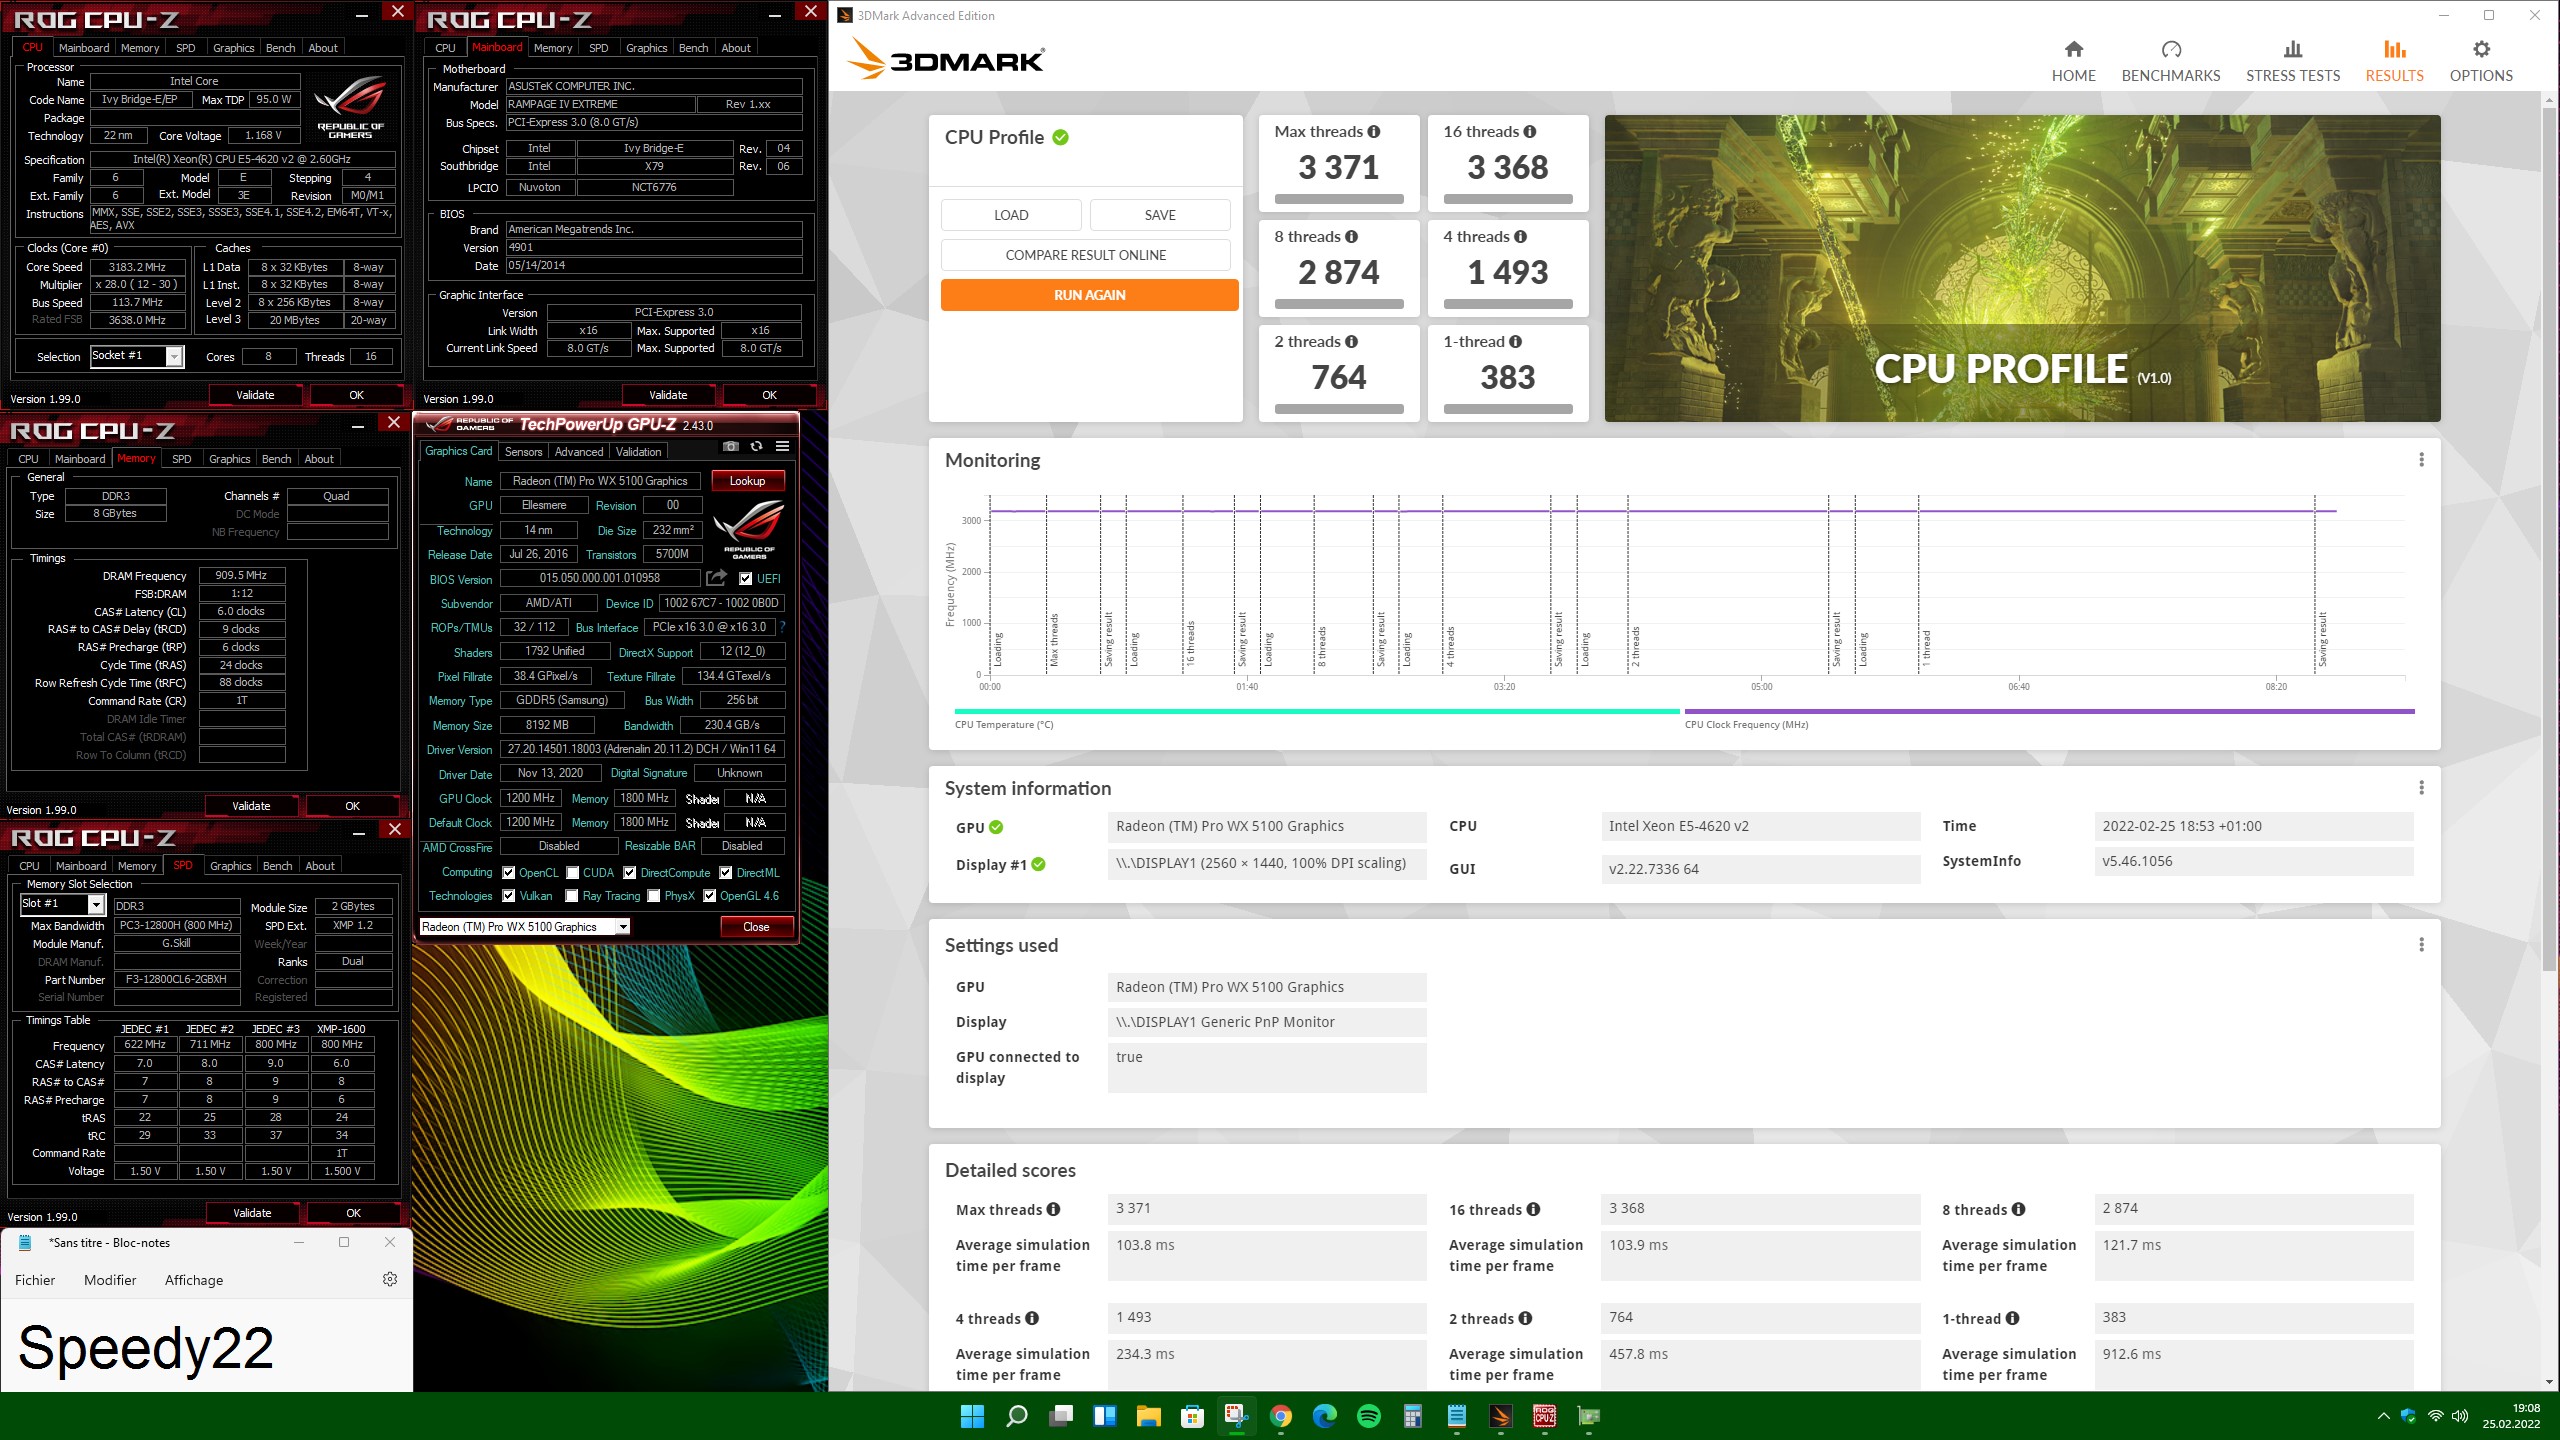2560x1440 pixels.
Task: Click the Bus Interface question mark icon
Action: [x=782, y=627]
